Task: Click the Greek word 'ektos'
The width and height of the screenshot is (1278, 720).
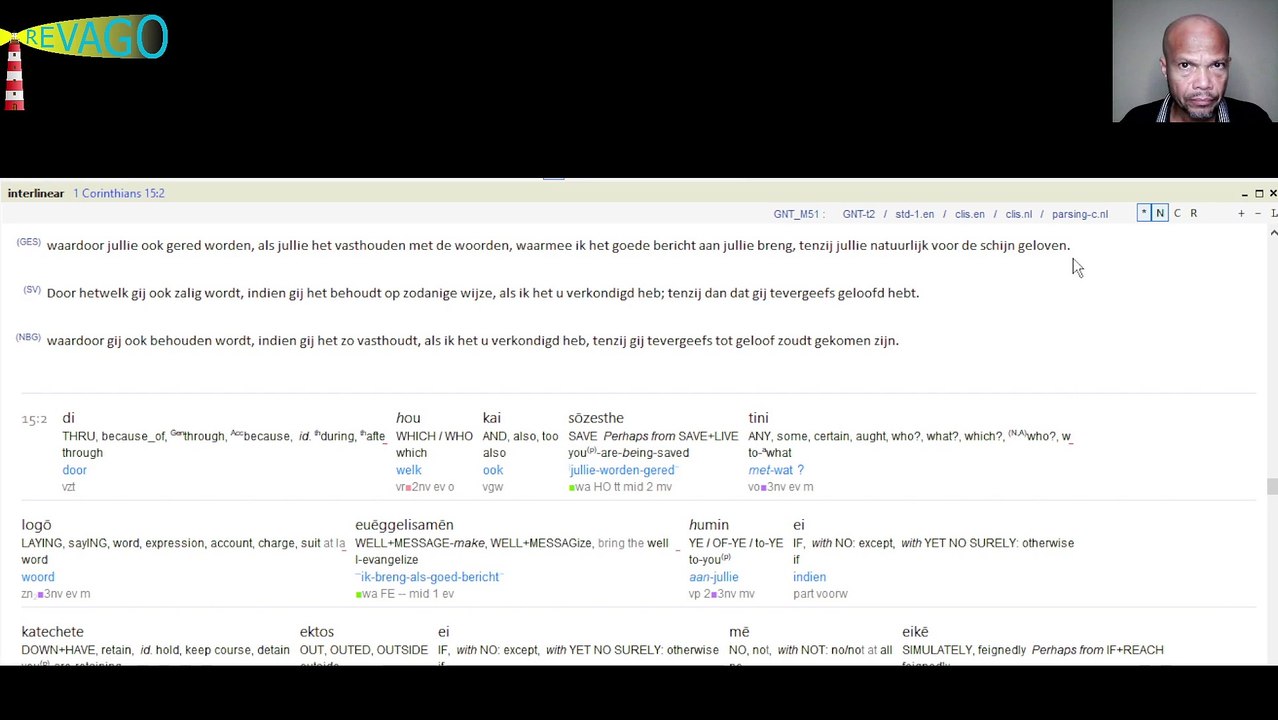Action: coord(316,632)
